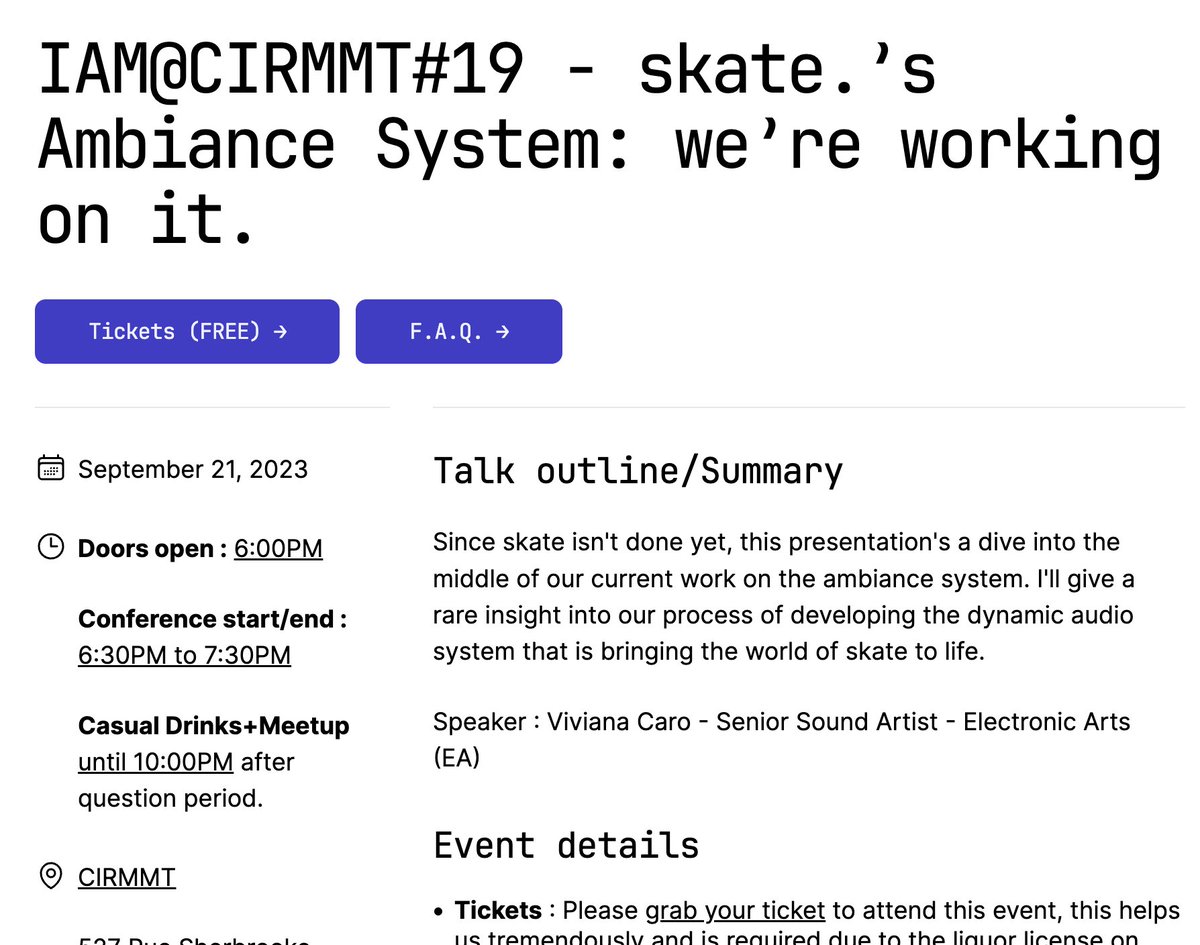Screen dimensions: 1200x945
Task: Click the September 21, 2023 date text
Action: coord(193,469)
